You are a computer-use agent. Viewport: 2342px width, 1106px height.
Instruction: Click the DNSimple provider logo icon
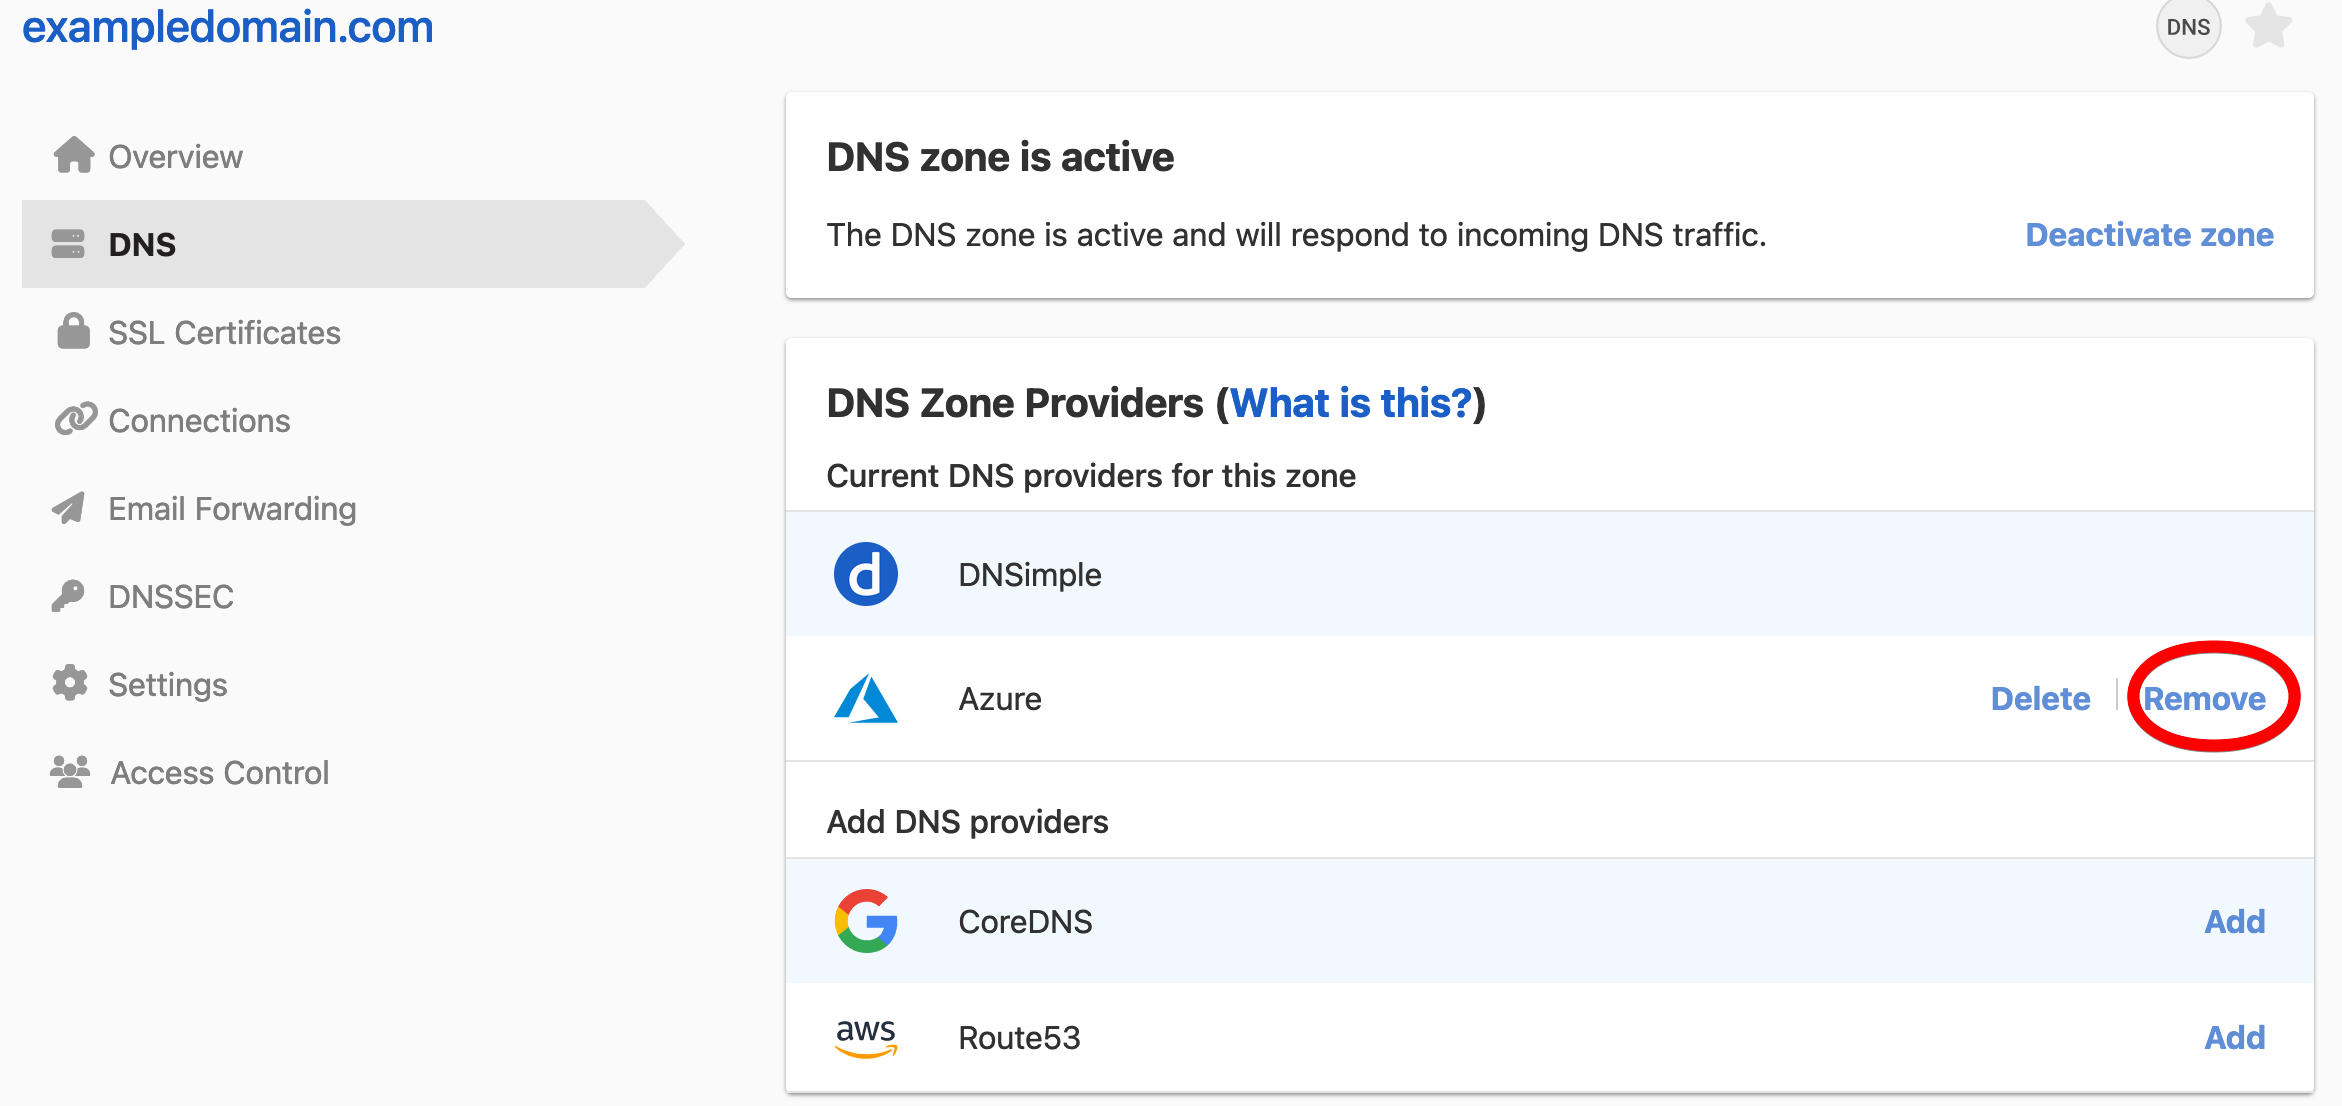[x=865, y=574]
